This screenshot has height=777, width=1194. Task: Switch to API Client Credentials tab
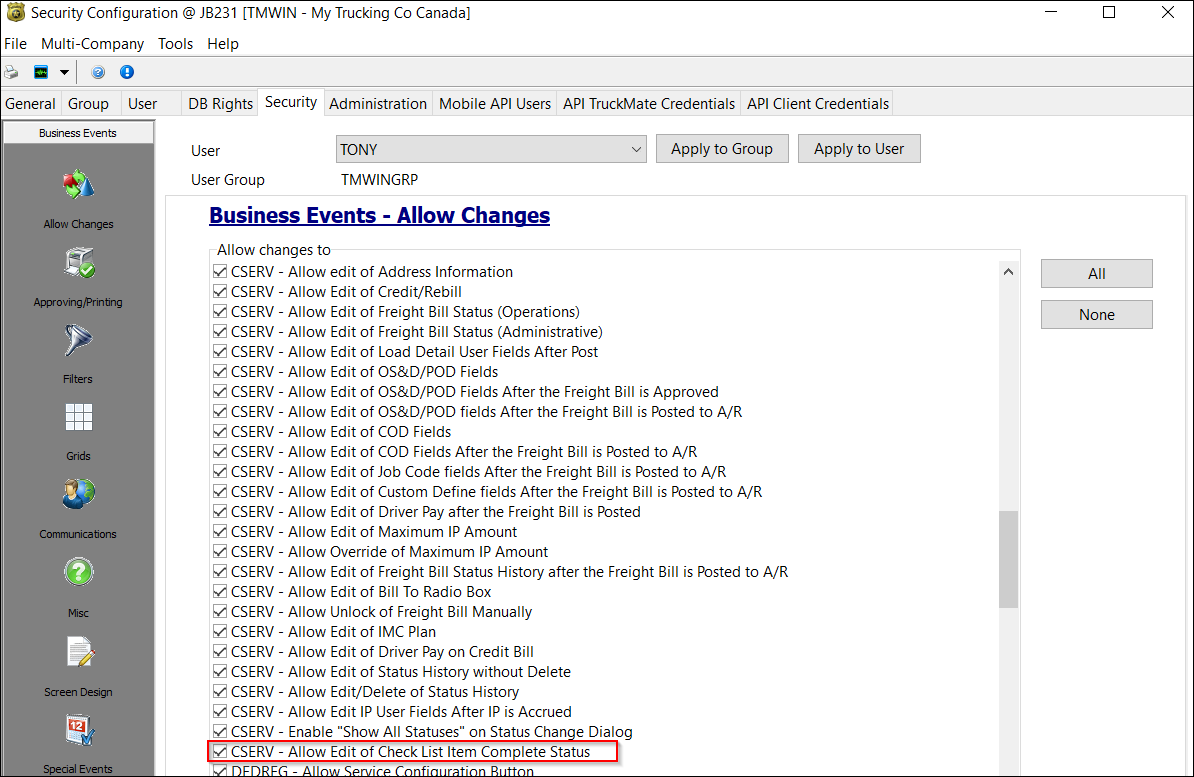coord(818,104)
